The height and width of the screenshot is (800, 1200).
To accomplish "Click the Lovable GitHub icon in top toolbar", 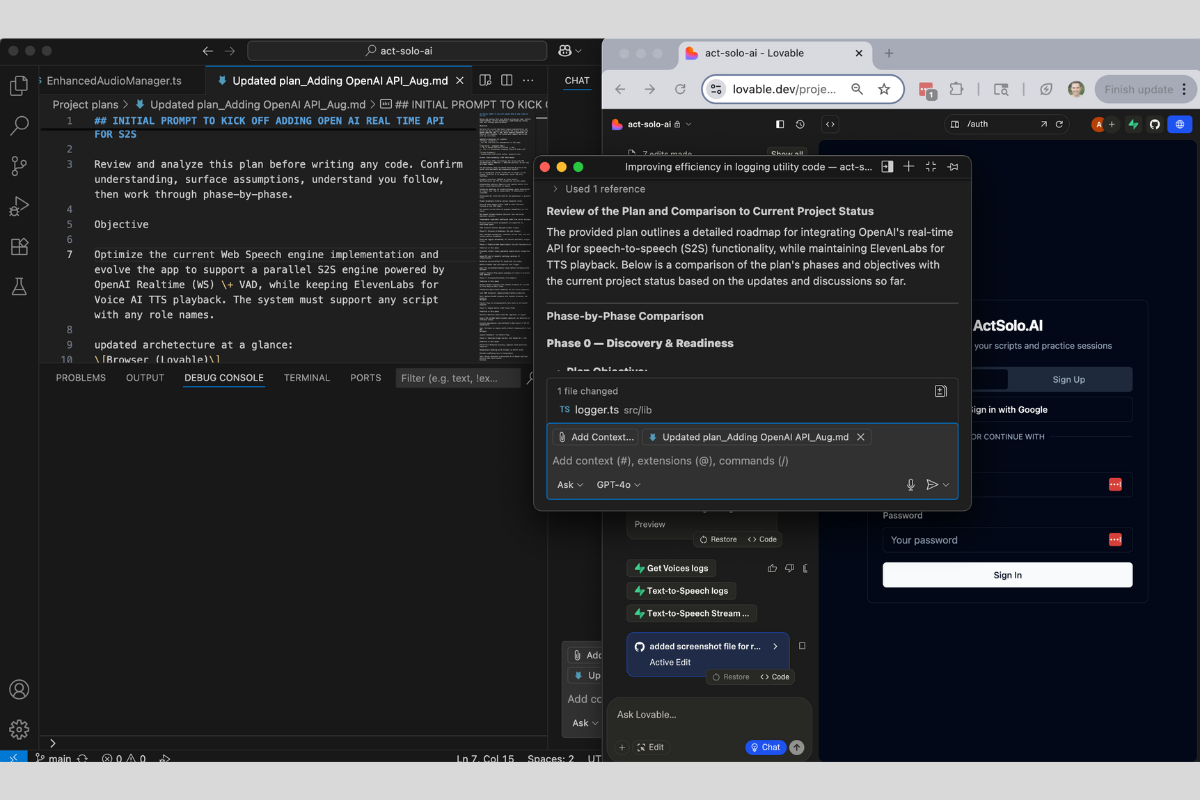I will (1155, 124).
